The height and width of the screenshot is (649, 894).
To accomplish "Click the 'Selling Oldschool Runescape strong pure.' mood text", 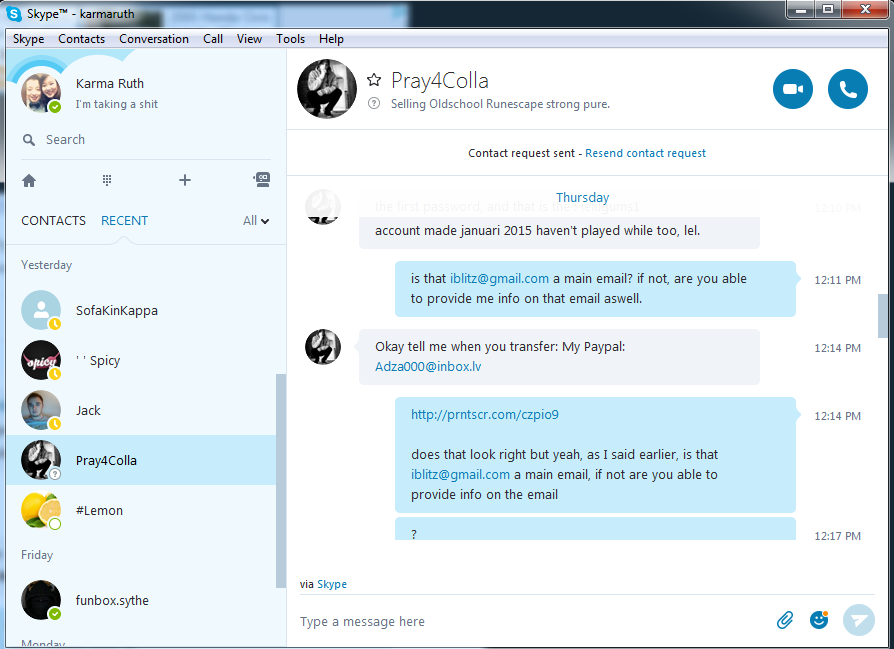I will coord(500,104).
